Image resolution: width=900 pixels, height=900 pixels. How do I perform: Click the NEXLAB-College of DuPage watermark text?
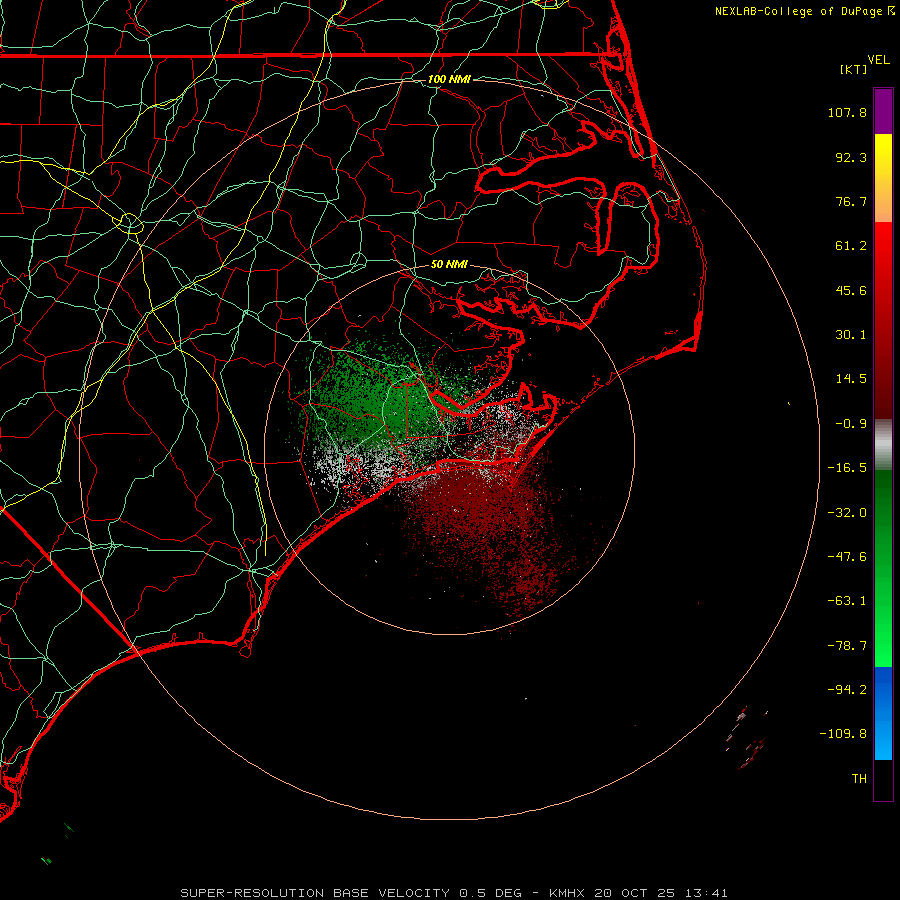point(800,11)
